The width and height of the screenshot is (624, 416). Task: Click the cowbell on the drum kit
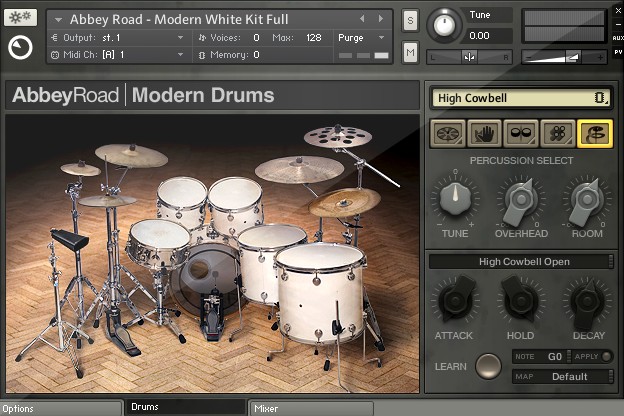pos(70,240)
